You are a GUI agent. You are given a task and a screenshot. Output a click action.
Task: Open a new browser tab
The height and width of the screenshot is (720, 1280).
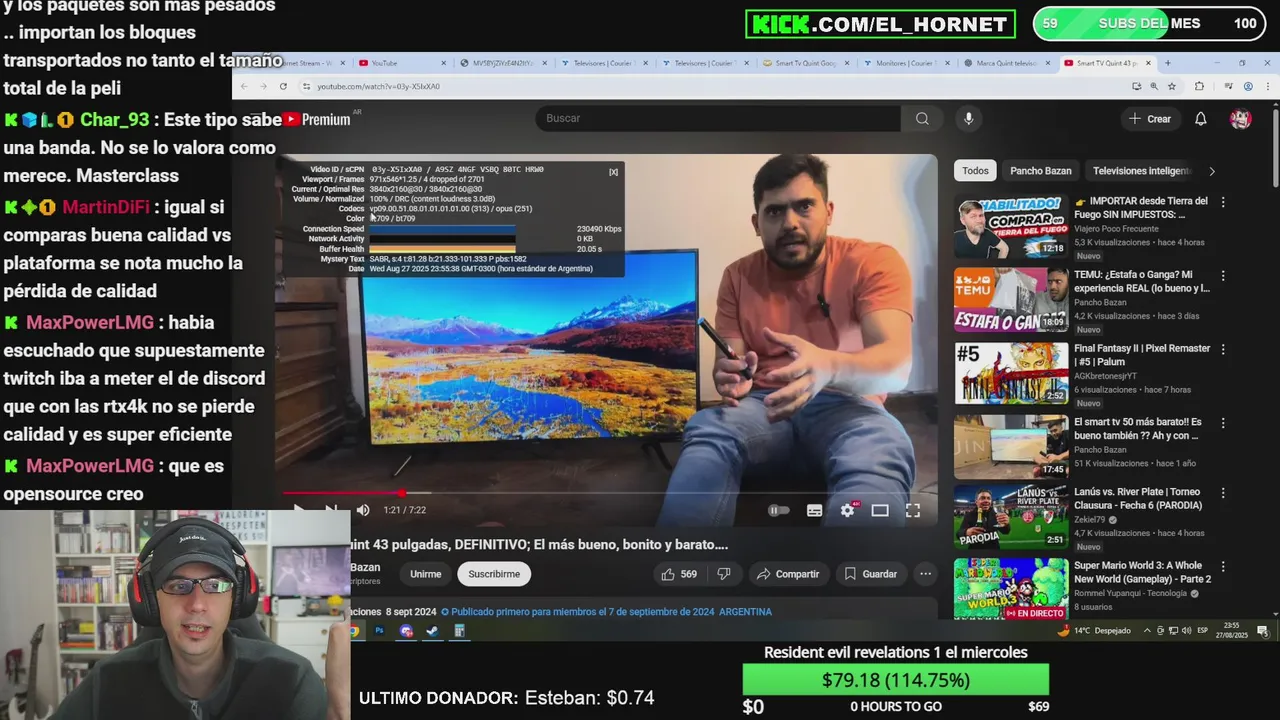pos(1167,63)
